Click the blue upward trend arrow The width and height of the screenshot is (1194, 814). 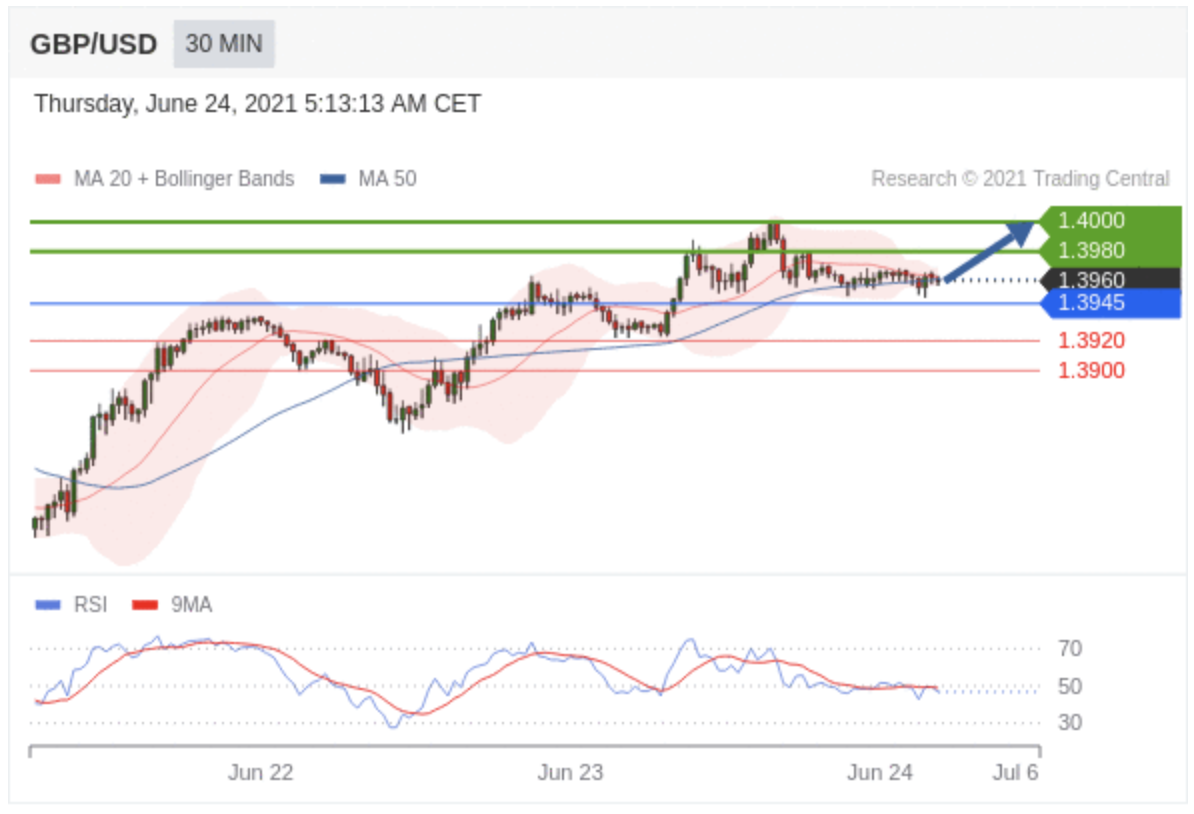click(x=988, y=251)
